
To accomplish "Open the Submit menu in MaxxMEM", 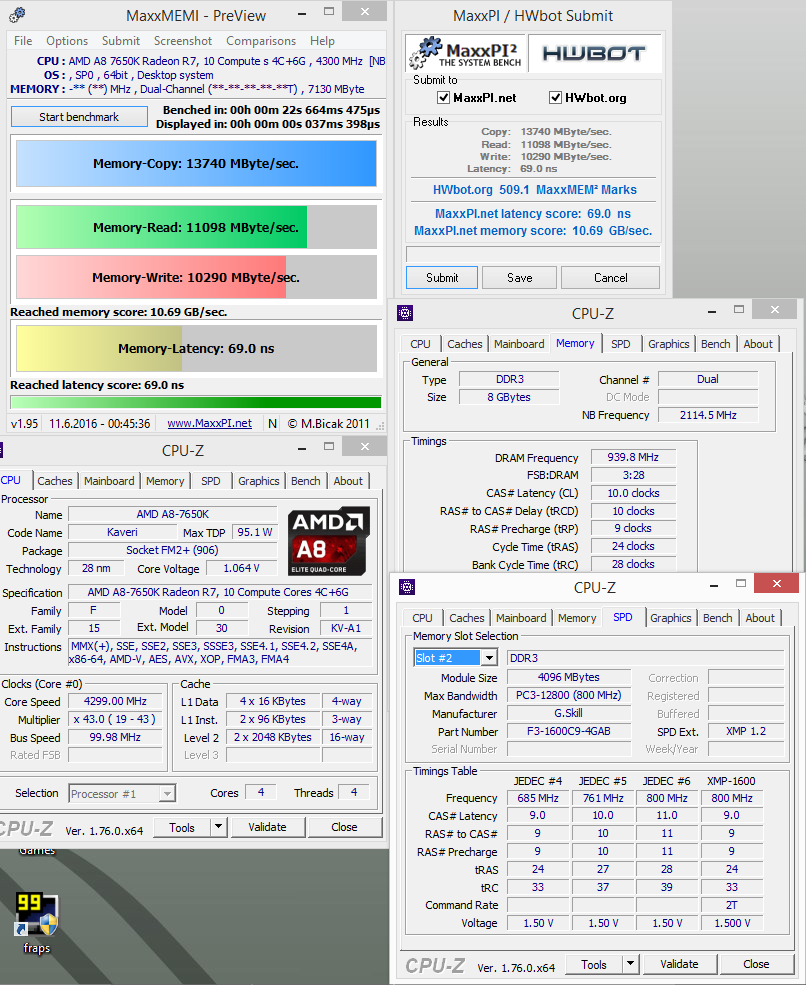I will pyautogui.click(x=121, y=41).
